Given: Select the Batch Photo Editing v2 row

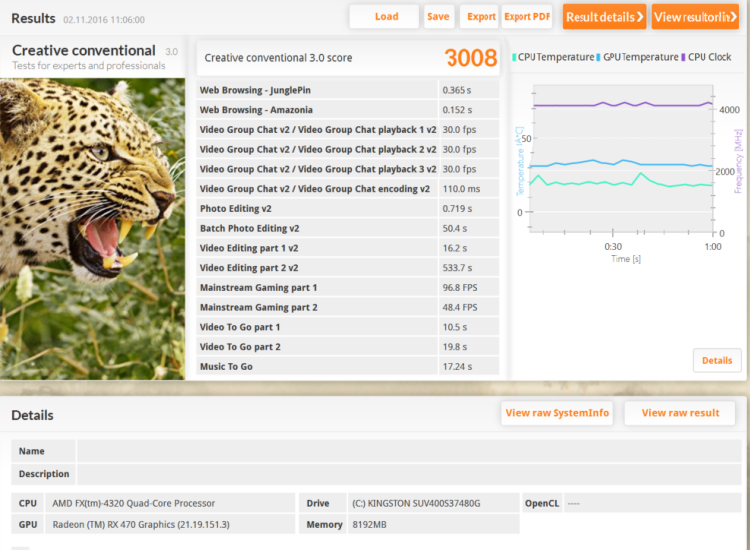Looking at the screenshot, I should point(348,229).
